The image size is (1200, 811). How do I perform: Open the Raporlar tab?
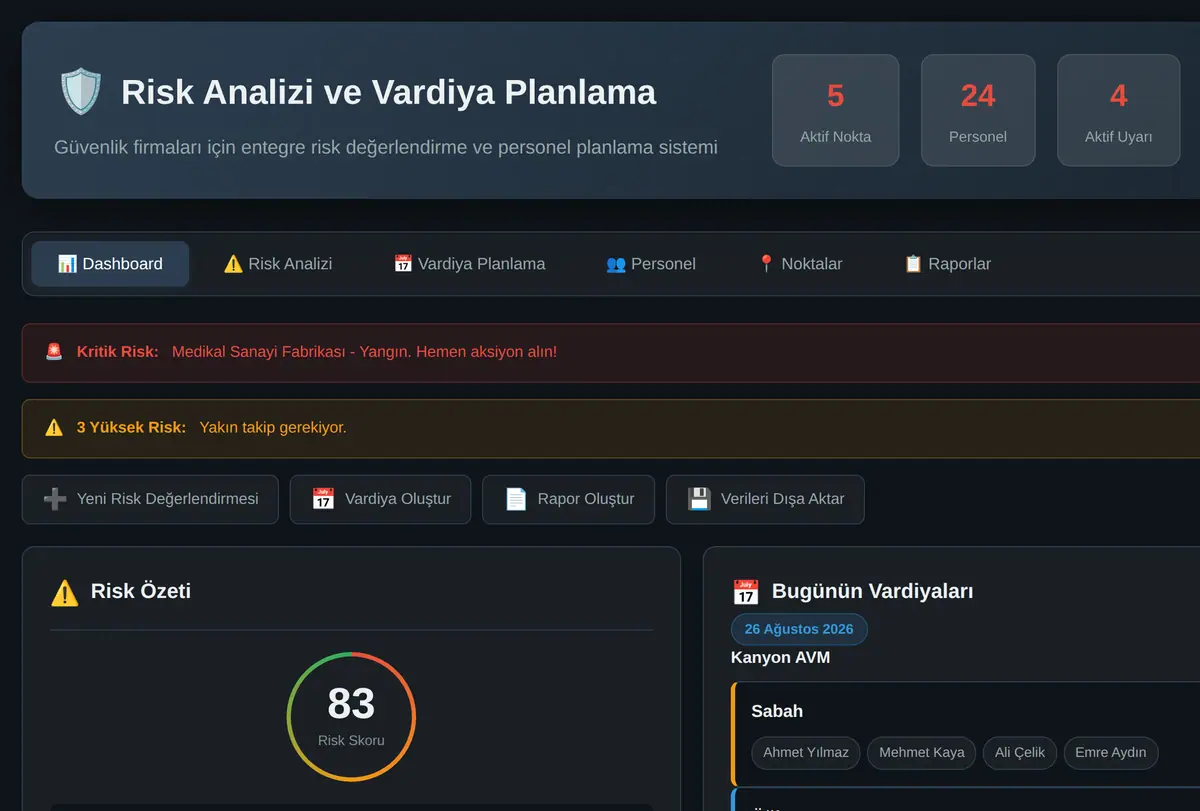pos(947,264)
